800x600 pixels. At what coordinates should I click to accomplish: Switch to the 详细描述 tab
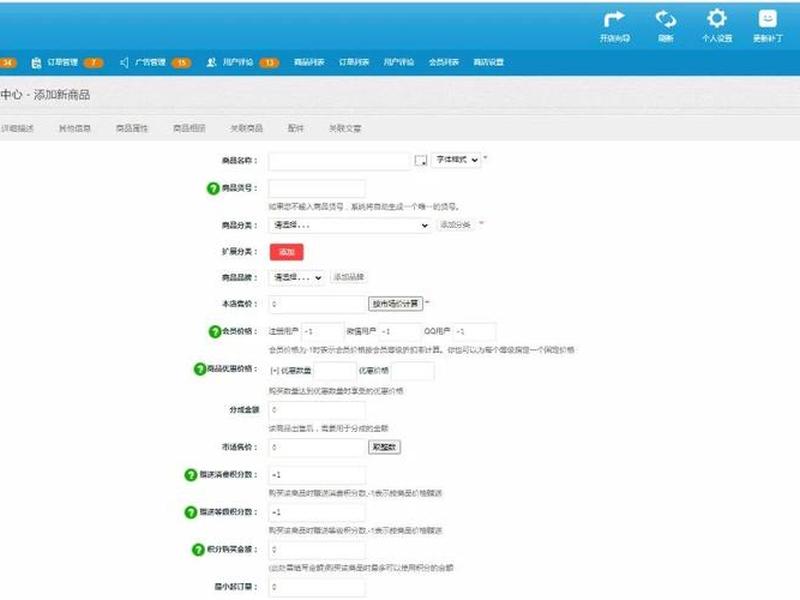[17, 129]
